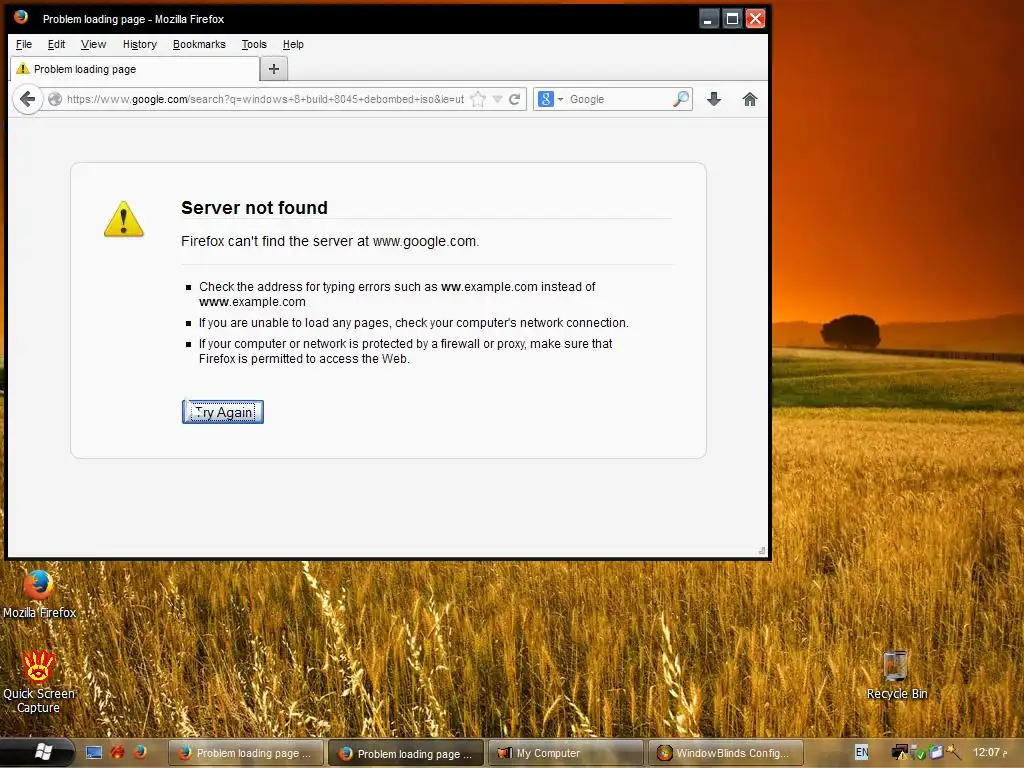Click the taskbar clock showing 12:07

[x=991, y=752]
